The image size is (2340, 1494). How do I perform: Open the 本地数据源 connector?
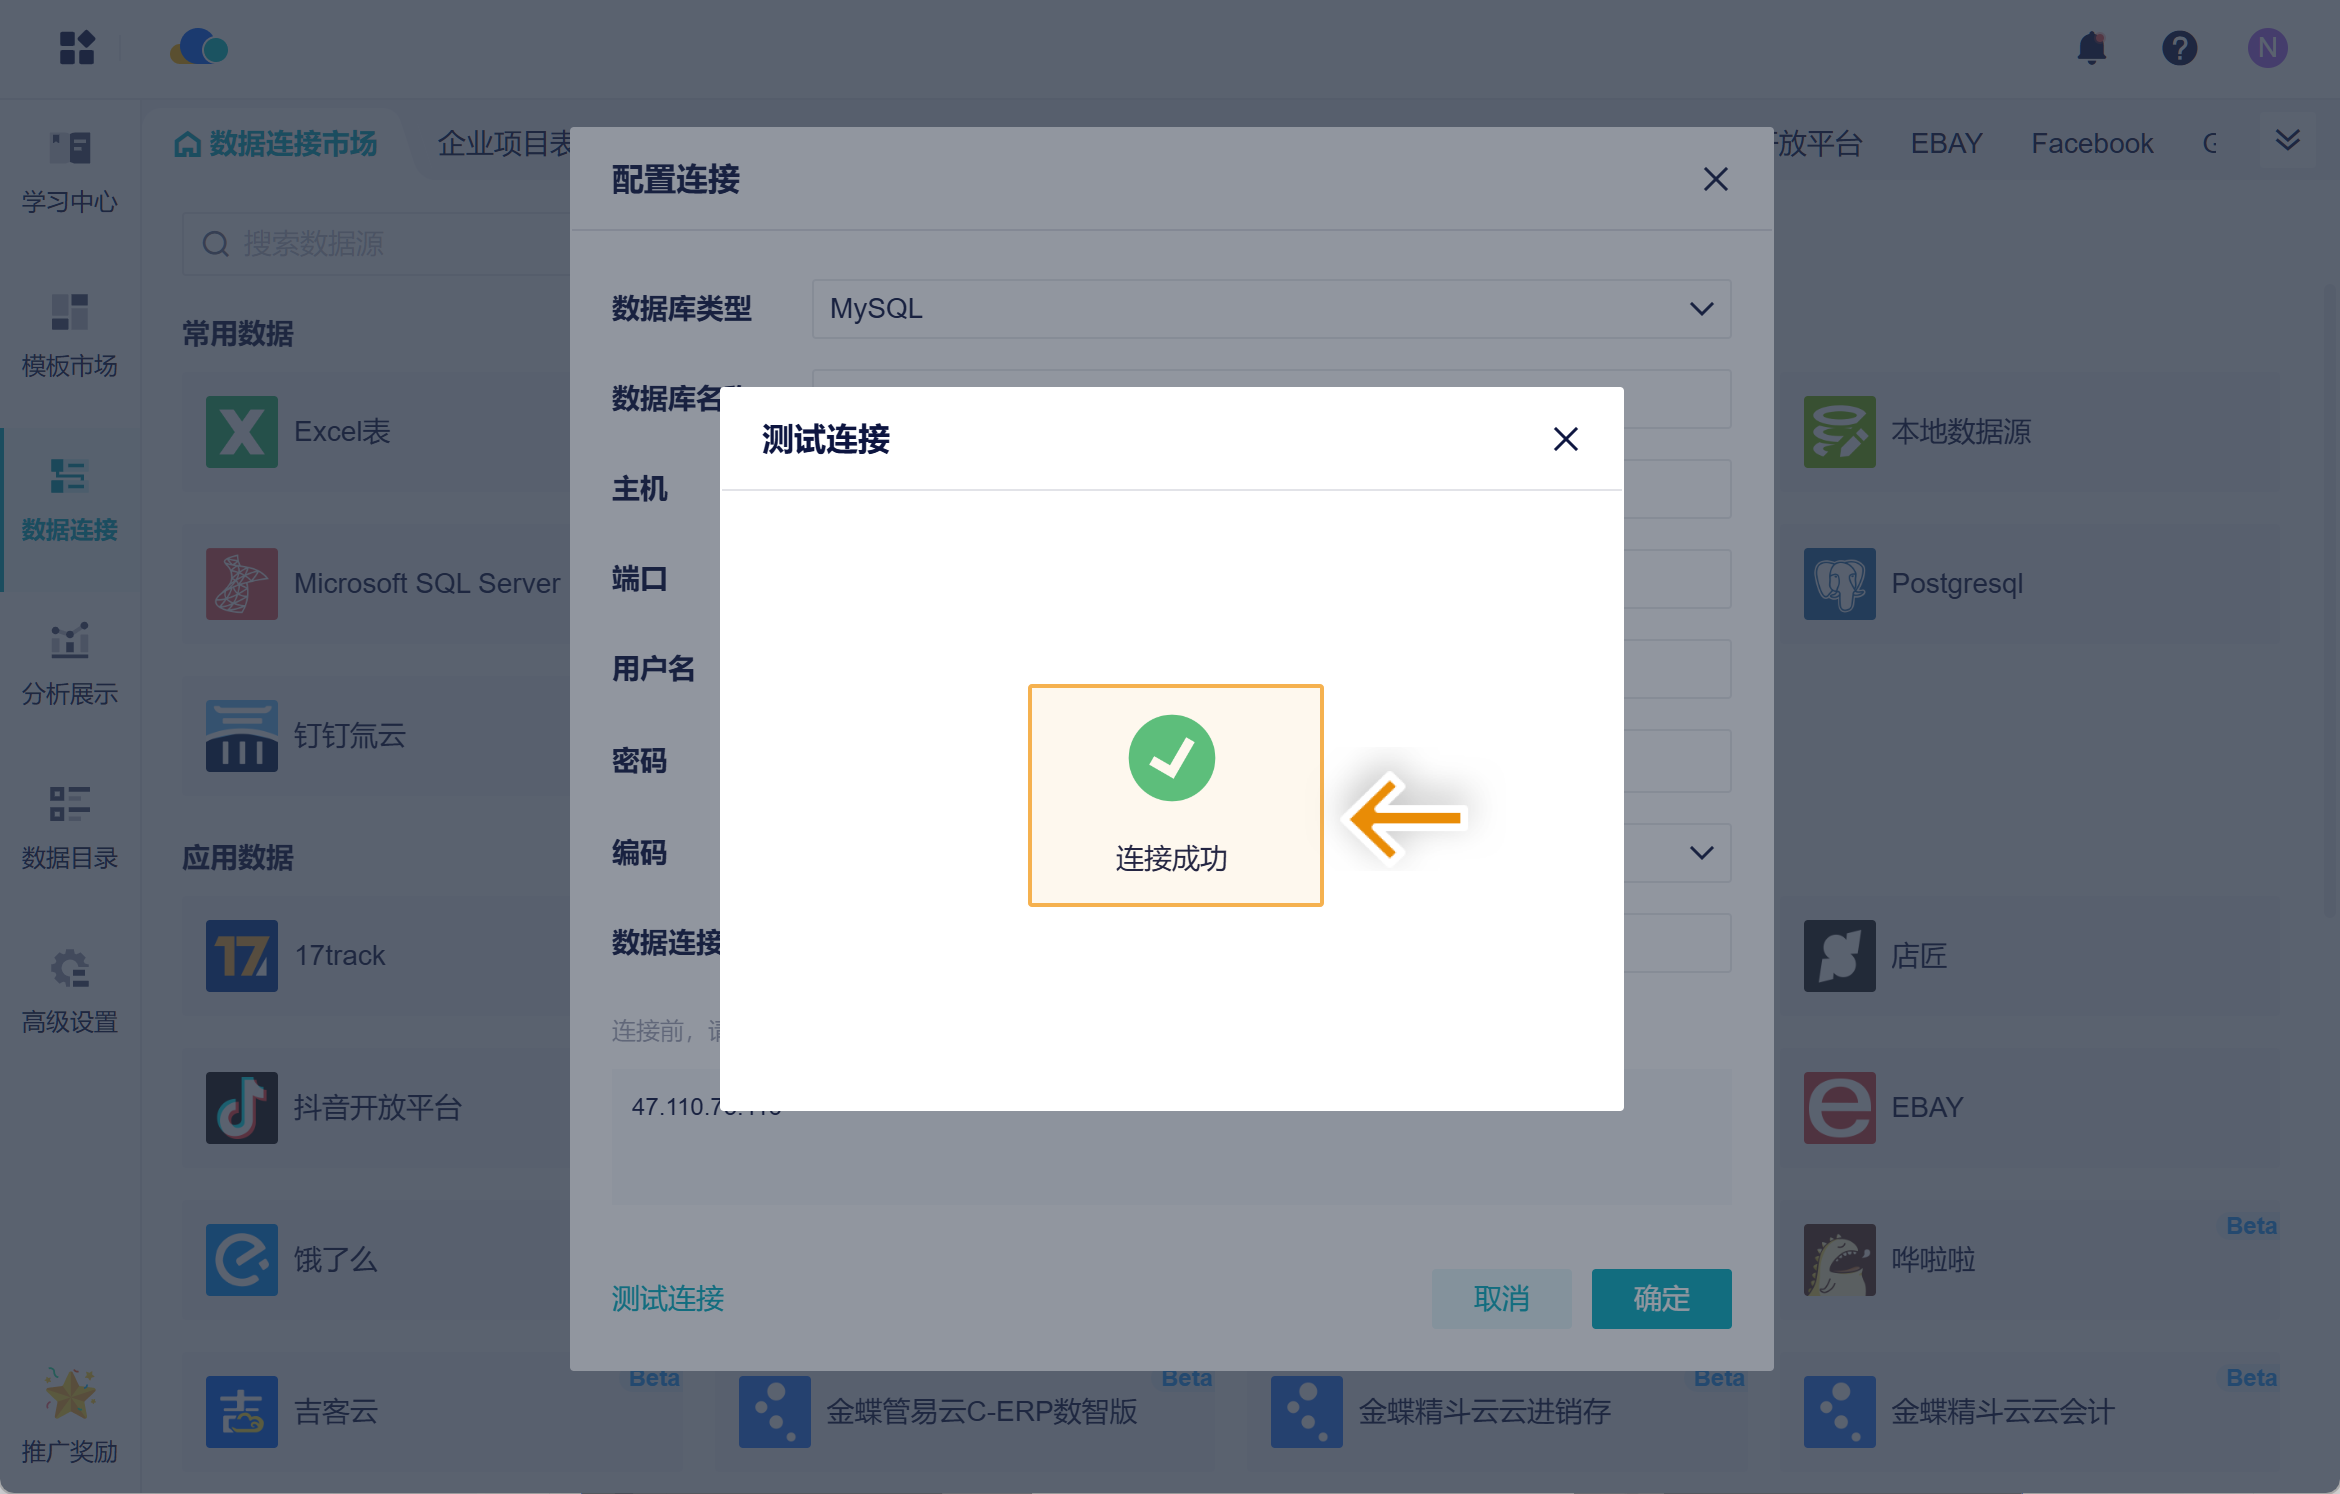click(x=1838, y=431)
